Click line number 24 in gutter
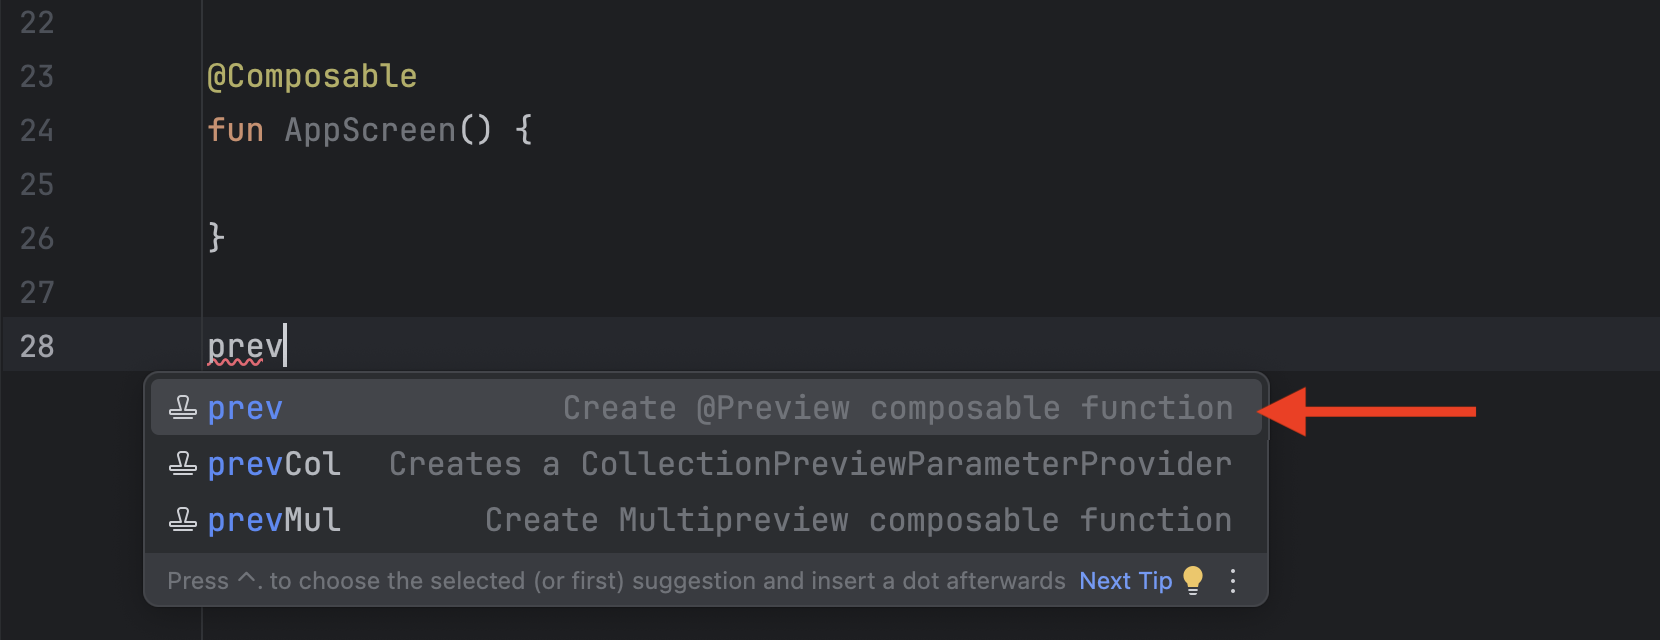Image resolution: width=1660 pixels, height=640 pixels. point(37,130)
